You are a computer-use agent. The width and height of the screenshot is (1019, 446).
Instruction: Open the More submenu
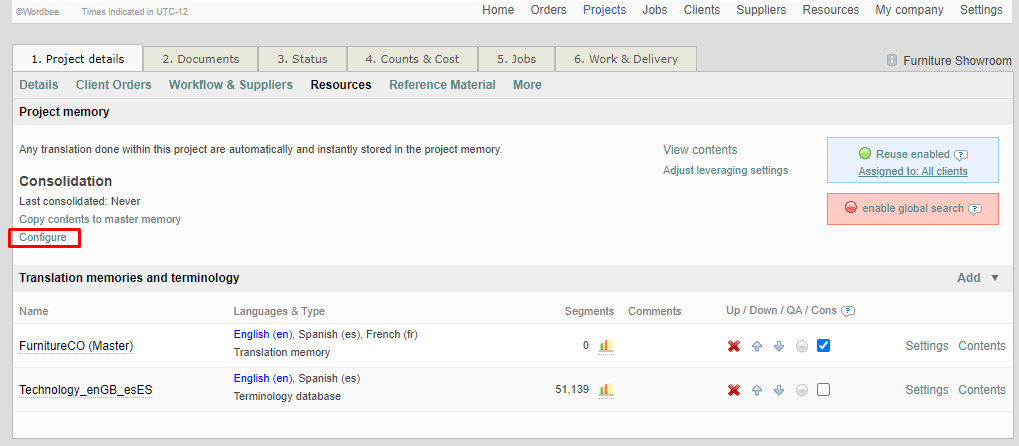[x=527, y=85]
